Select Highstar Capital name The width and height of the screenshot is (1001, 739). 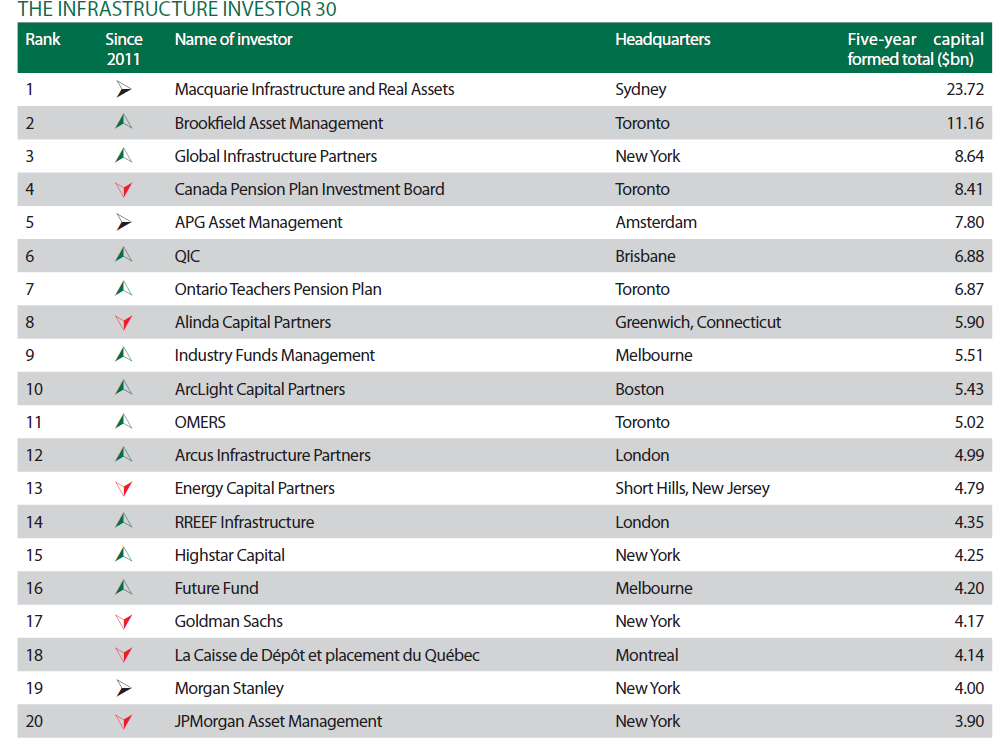230,555
